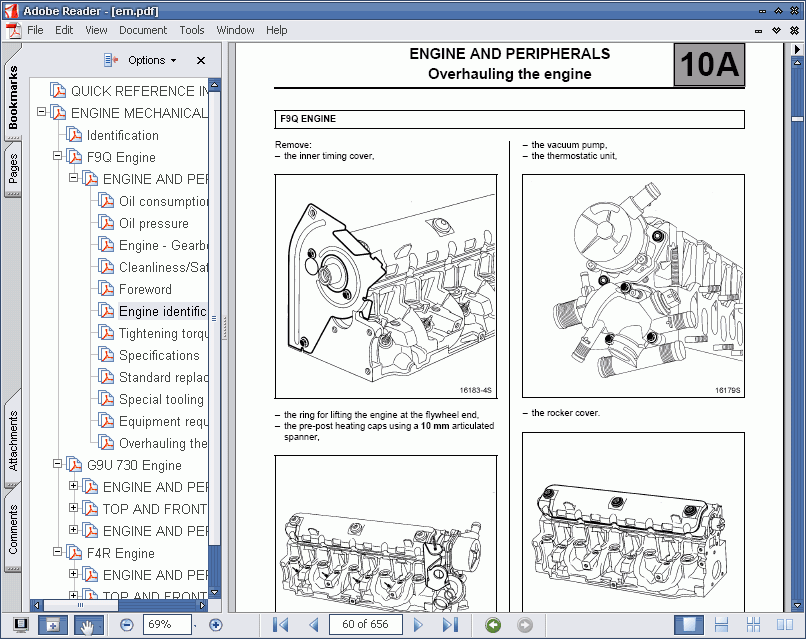Open the Oil pressure bookmark

(x=153, y=223)
